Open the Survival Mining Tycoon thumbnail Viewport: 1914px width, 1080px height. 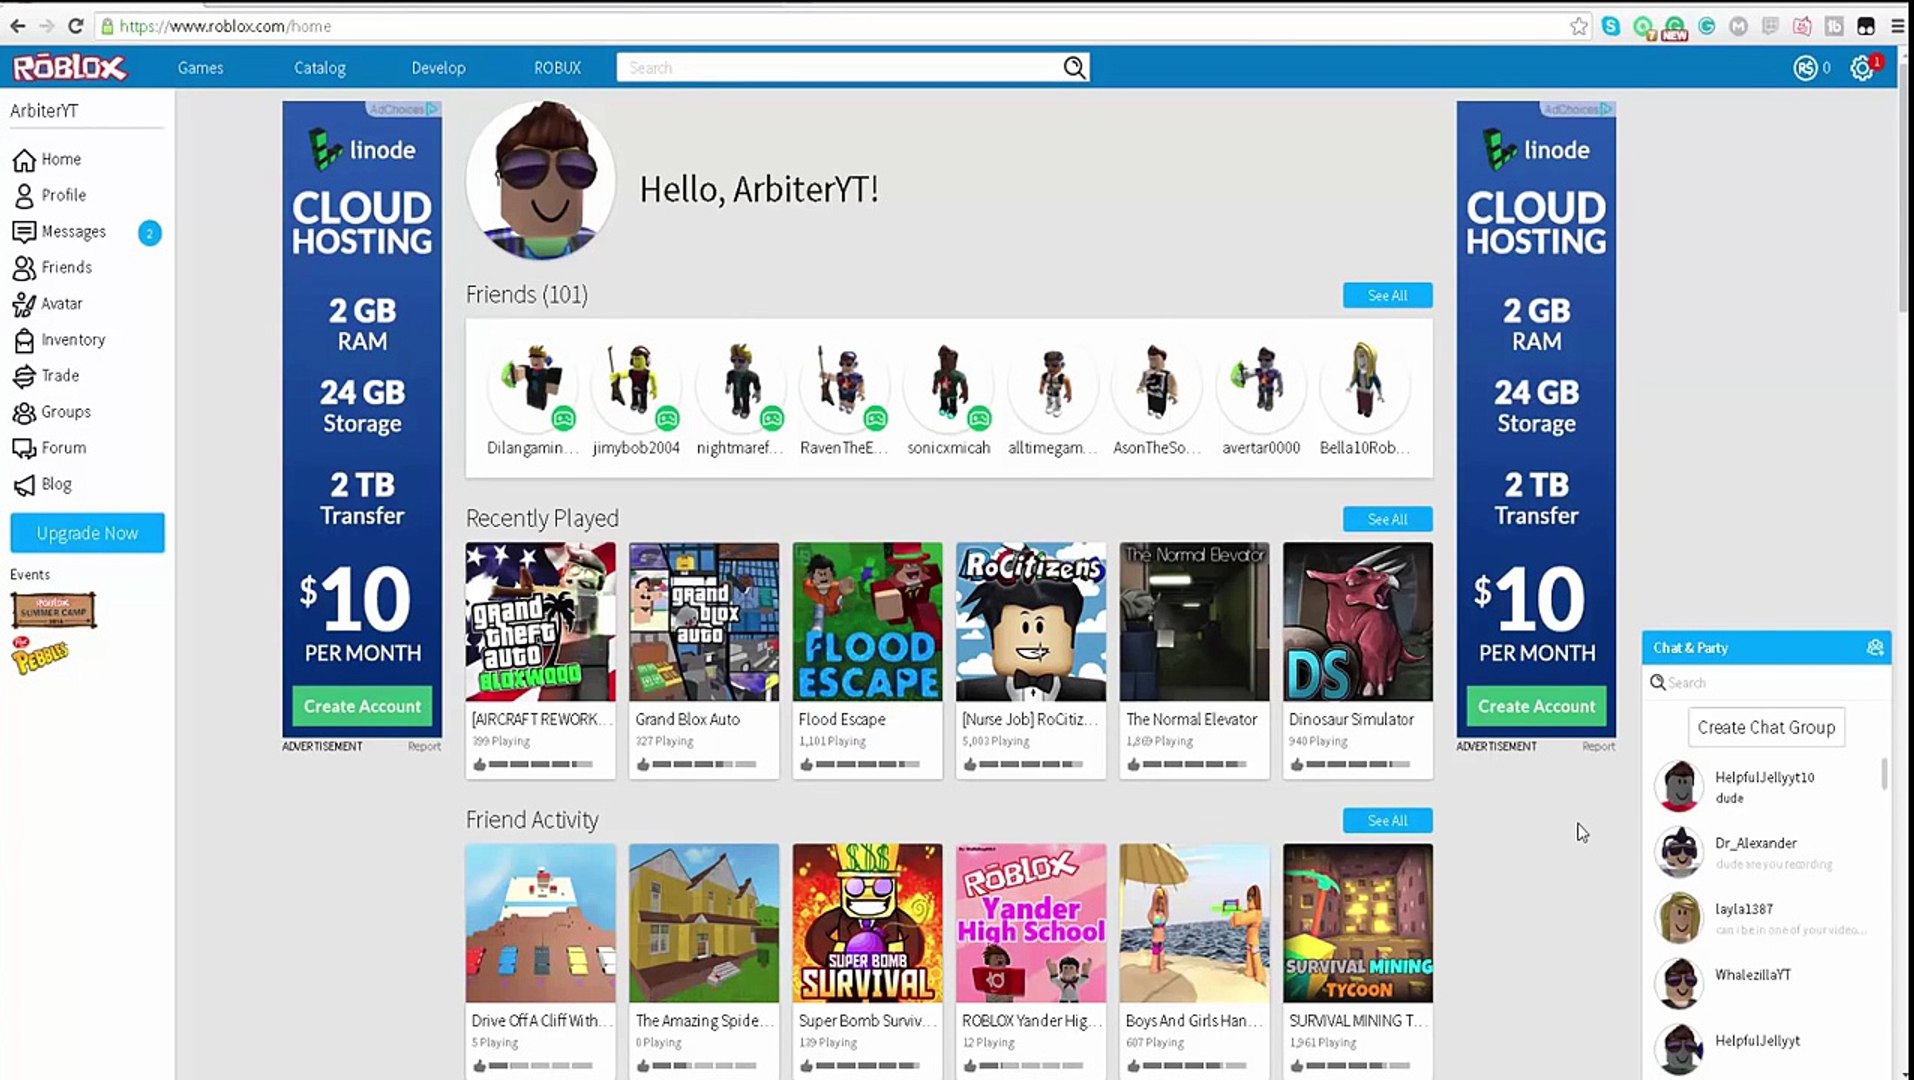click(1358, 923)
